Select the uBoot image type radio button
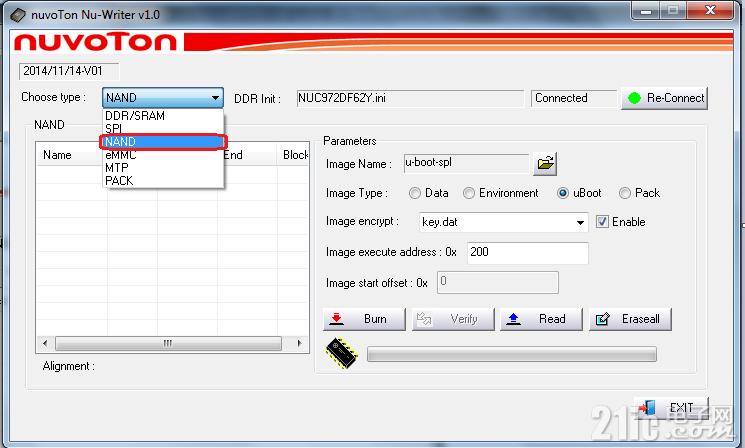The image size is (745, 448). tap(563, 193)
